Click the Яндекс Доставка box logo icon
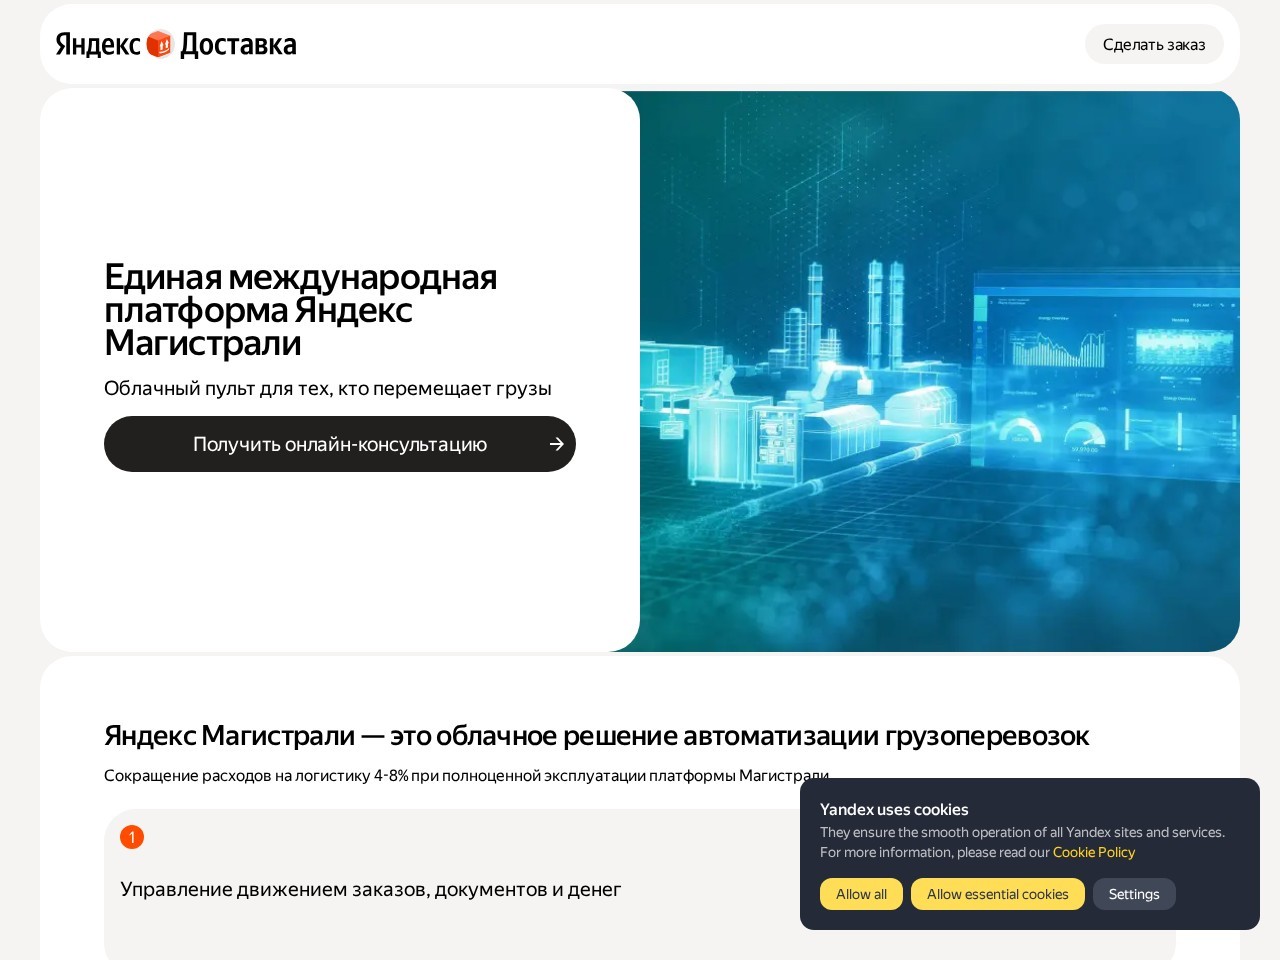 pyautogui.click(x=160, y=44)
